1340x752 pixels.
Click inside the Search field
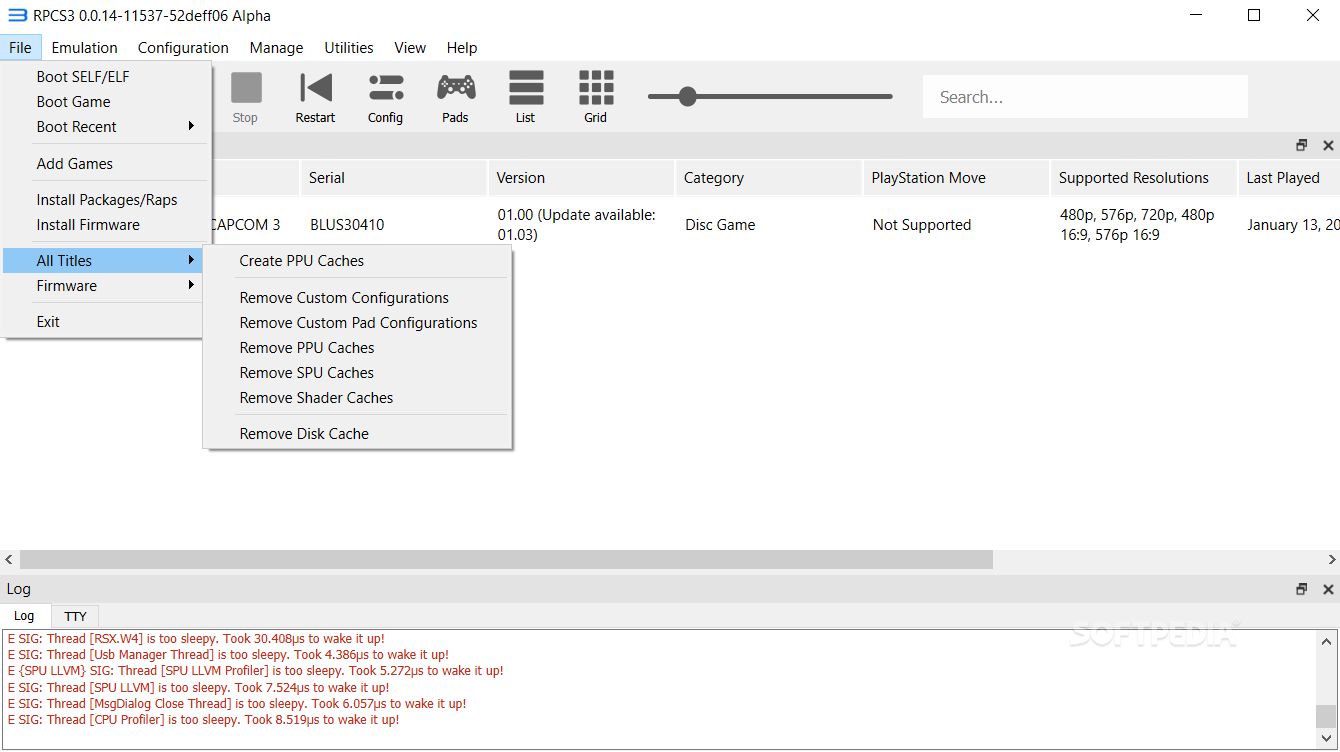[x=1084, y=96]
